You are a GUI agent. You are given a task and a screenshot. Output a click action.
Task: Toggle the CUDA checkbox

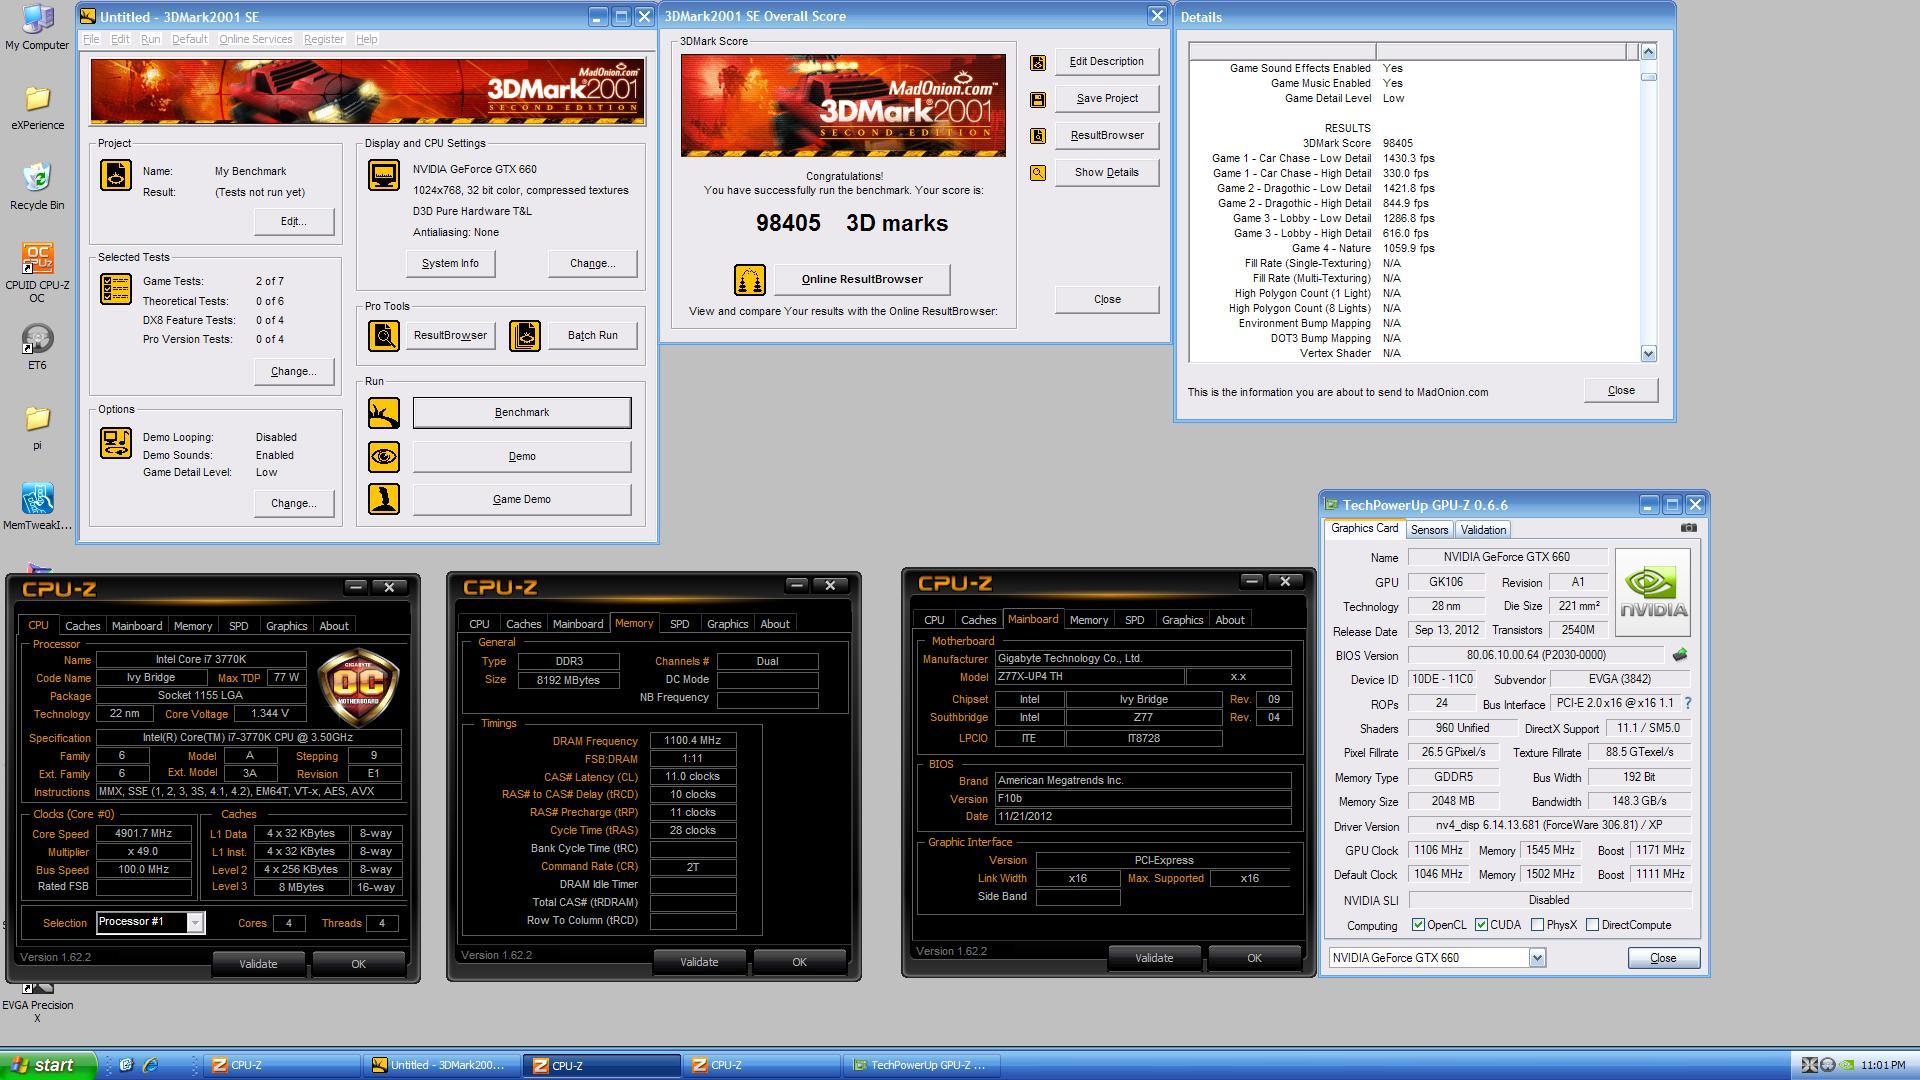point(1481,925)
